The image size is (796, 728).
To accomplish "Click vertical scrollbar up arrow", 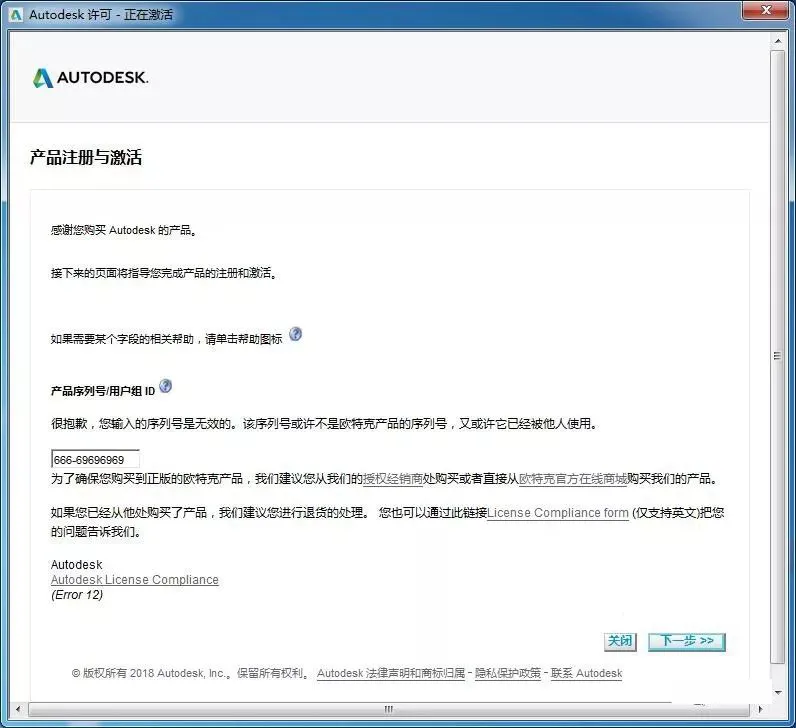I will pos(778,41).
